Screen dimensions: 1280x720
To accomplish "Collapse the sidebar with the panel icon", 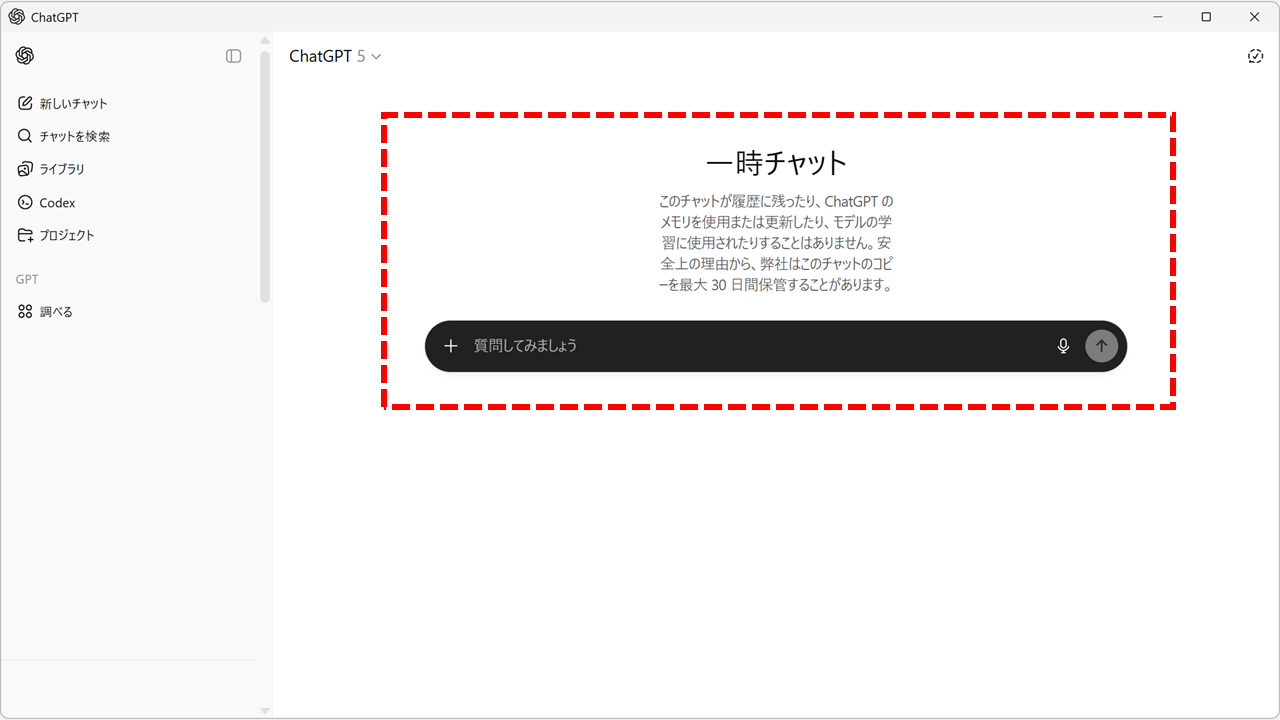I will [234, 56].
